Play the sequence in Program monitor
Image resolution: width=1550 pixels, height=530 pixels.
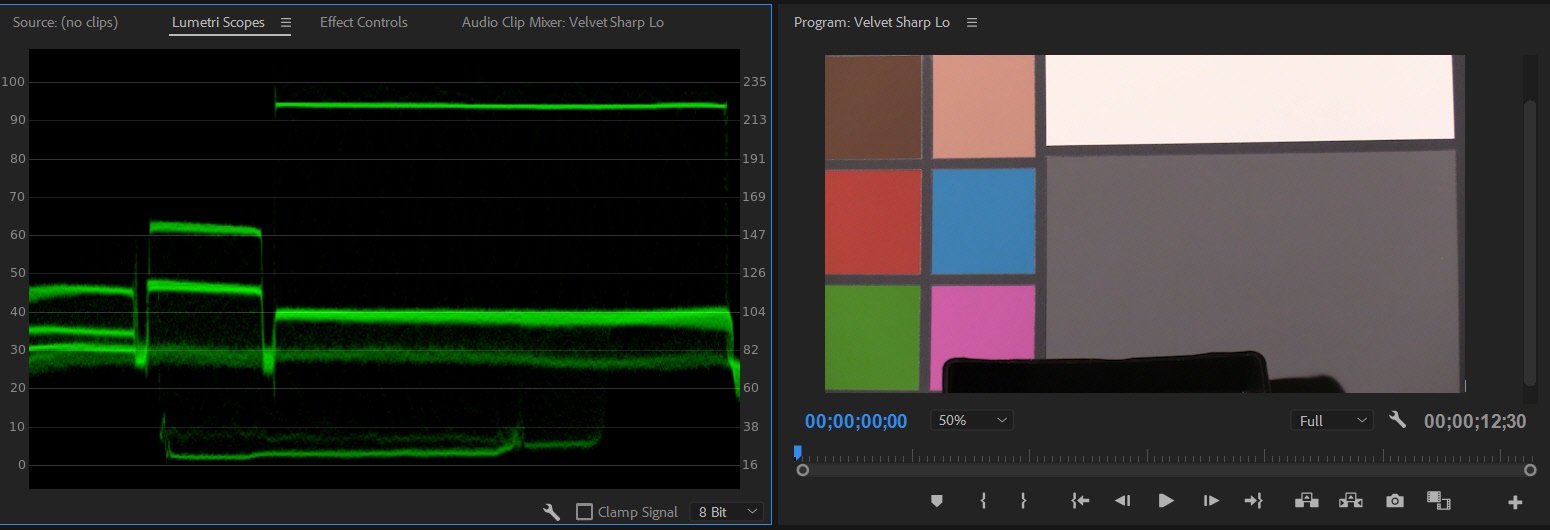(1166, 501)
